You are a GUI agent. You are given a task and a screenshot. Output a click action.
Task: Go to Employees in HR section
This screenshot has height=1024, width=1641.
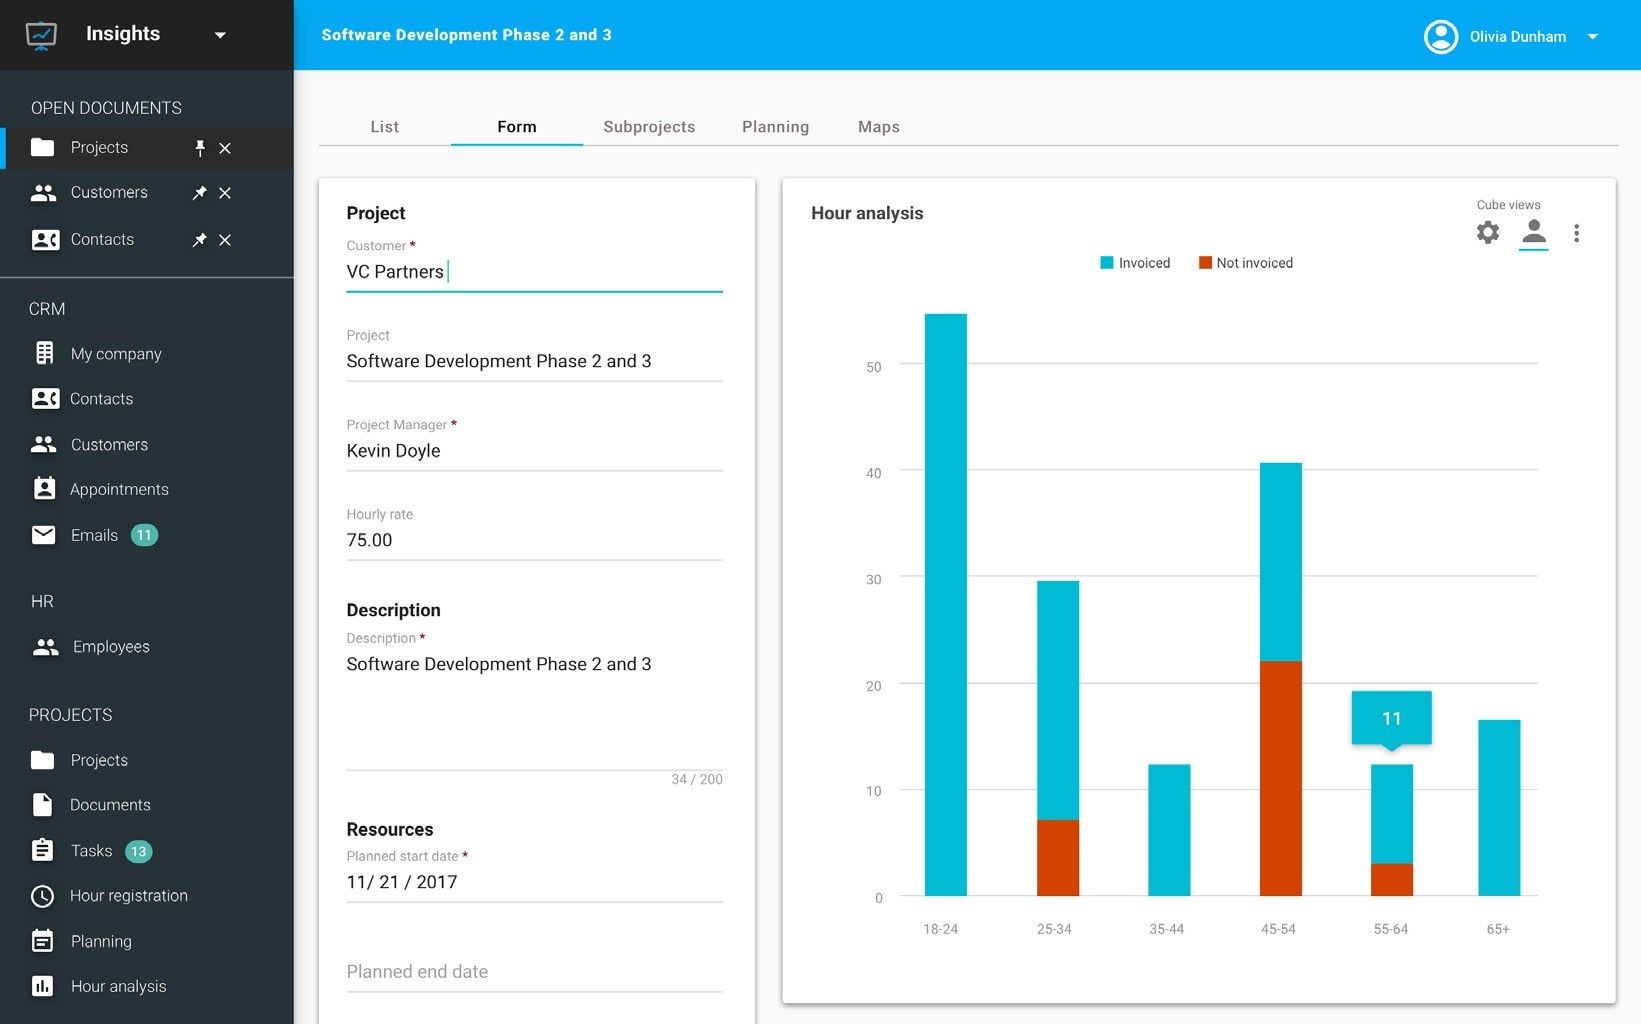pyautogui.click(x=110, y=647)
